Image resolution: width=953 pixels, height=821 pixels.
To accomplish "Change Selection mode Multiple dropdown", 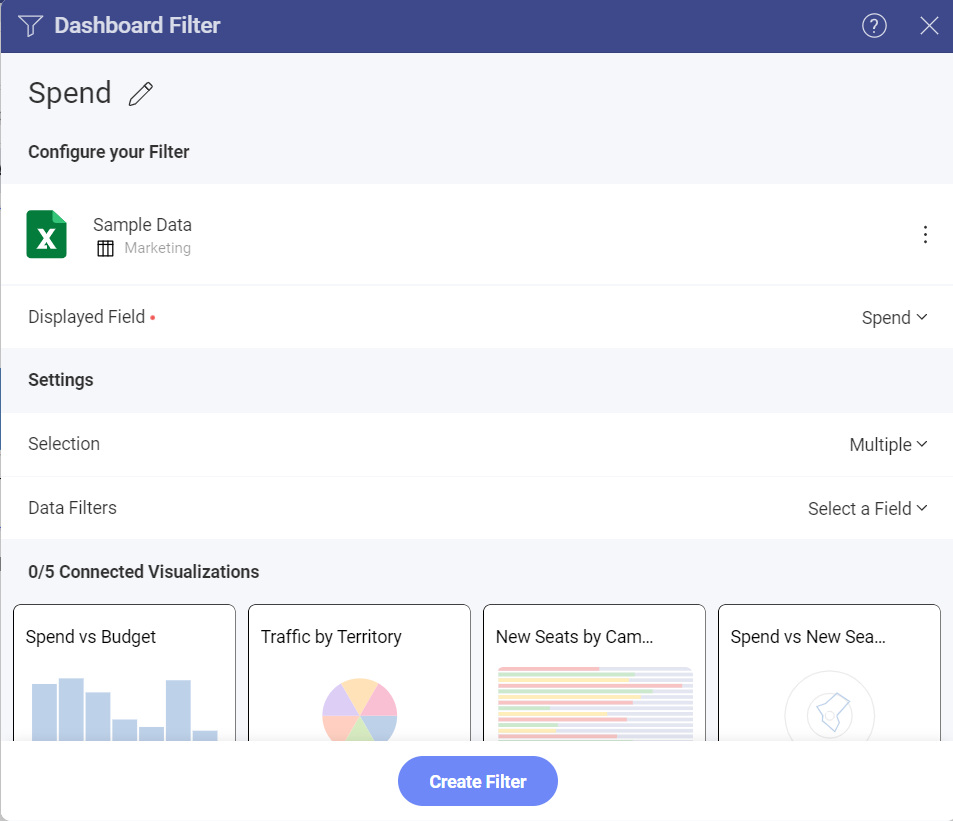I will pyautogui.click(x=888, y=444).
